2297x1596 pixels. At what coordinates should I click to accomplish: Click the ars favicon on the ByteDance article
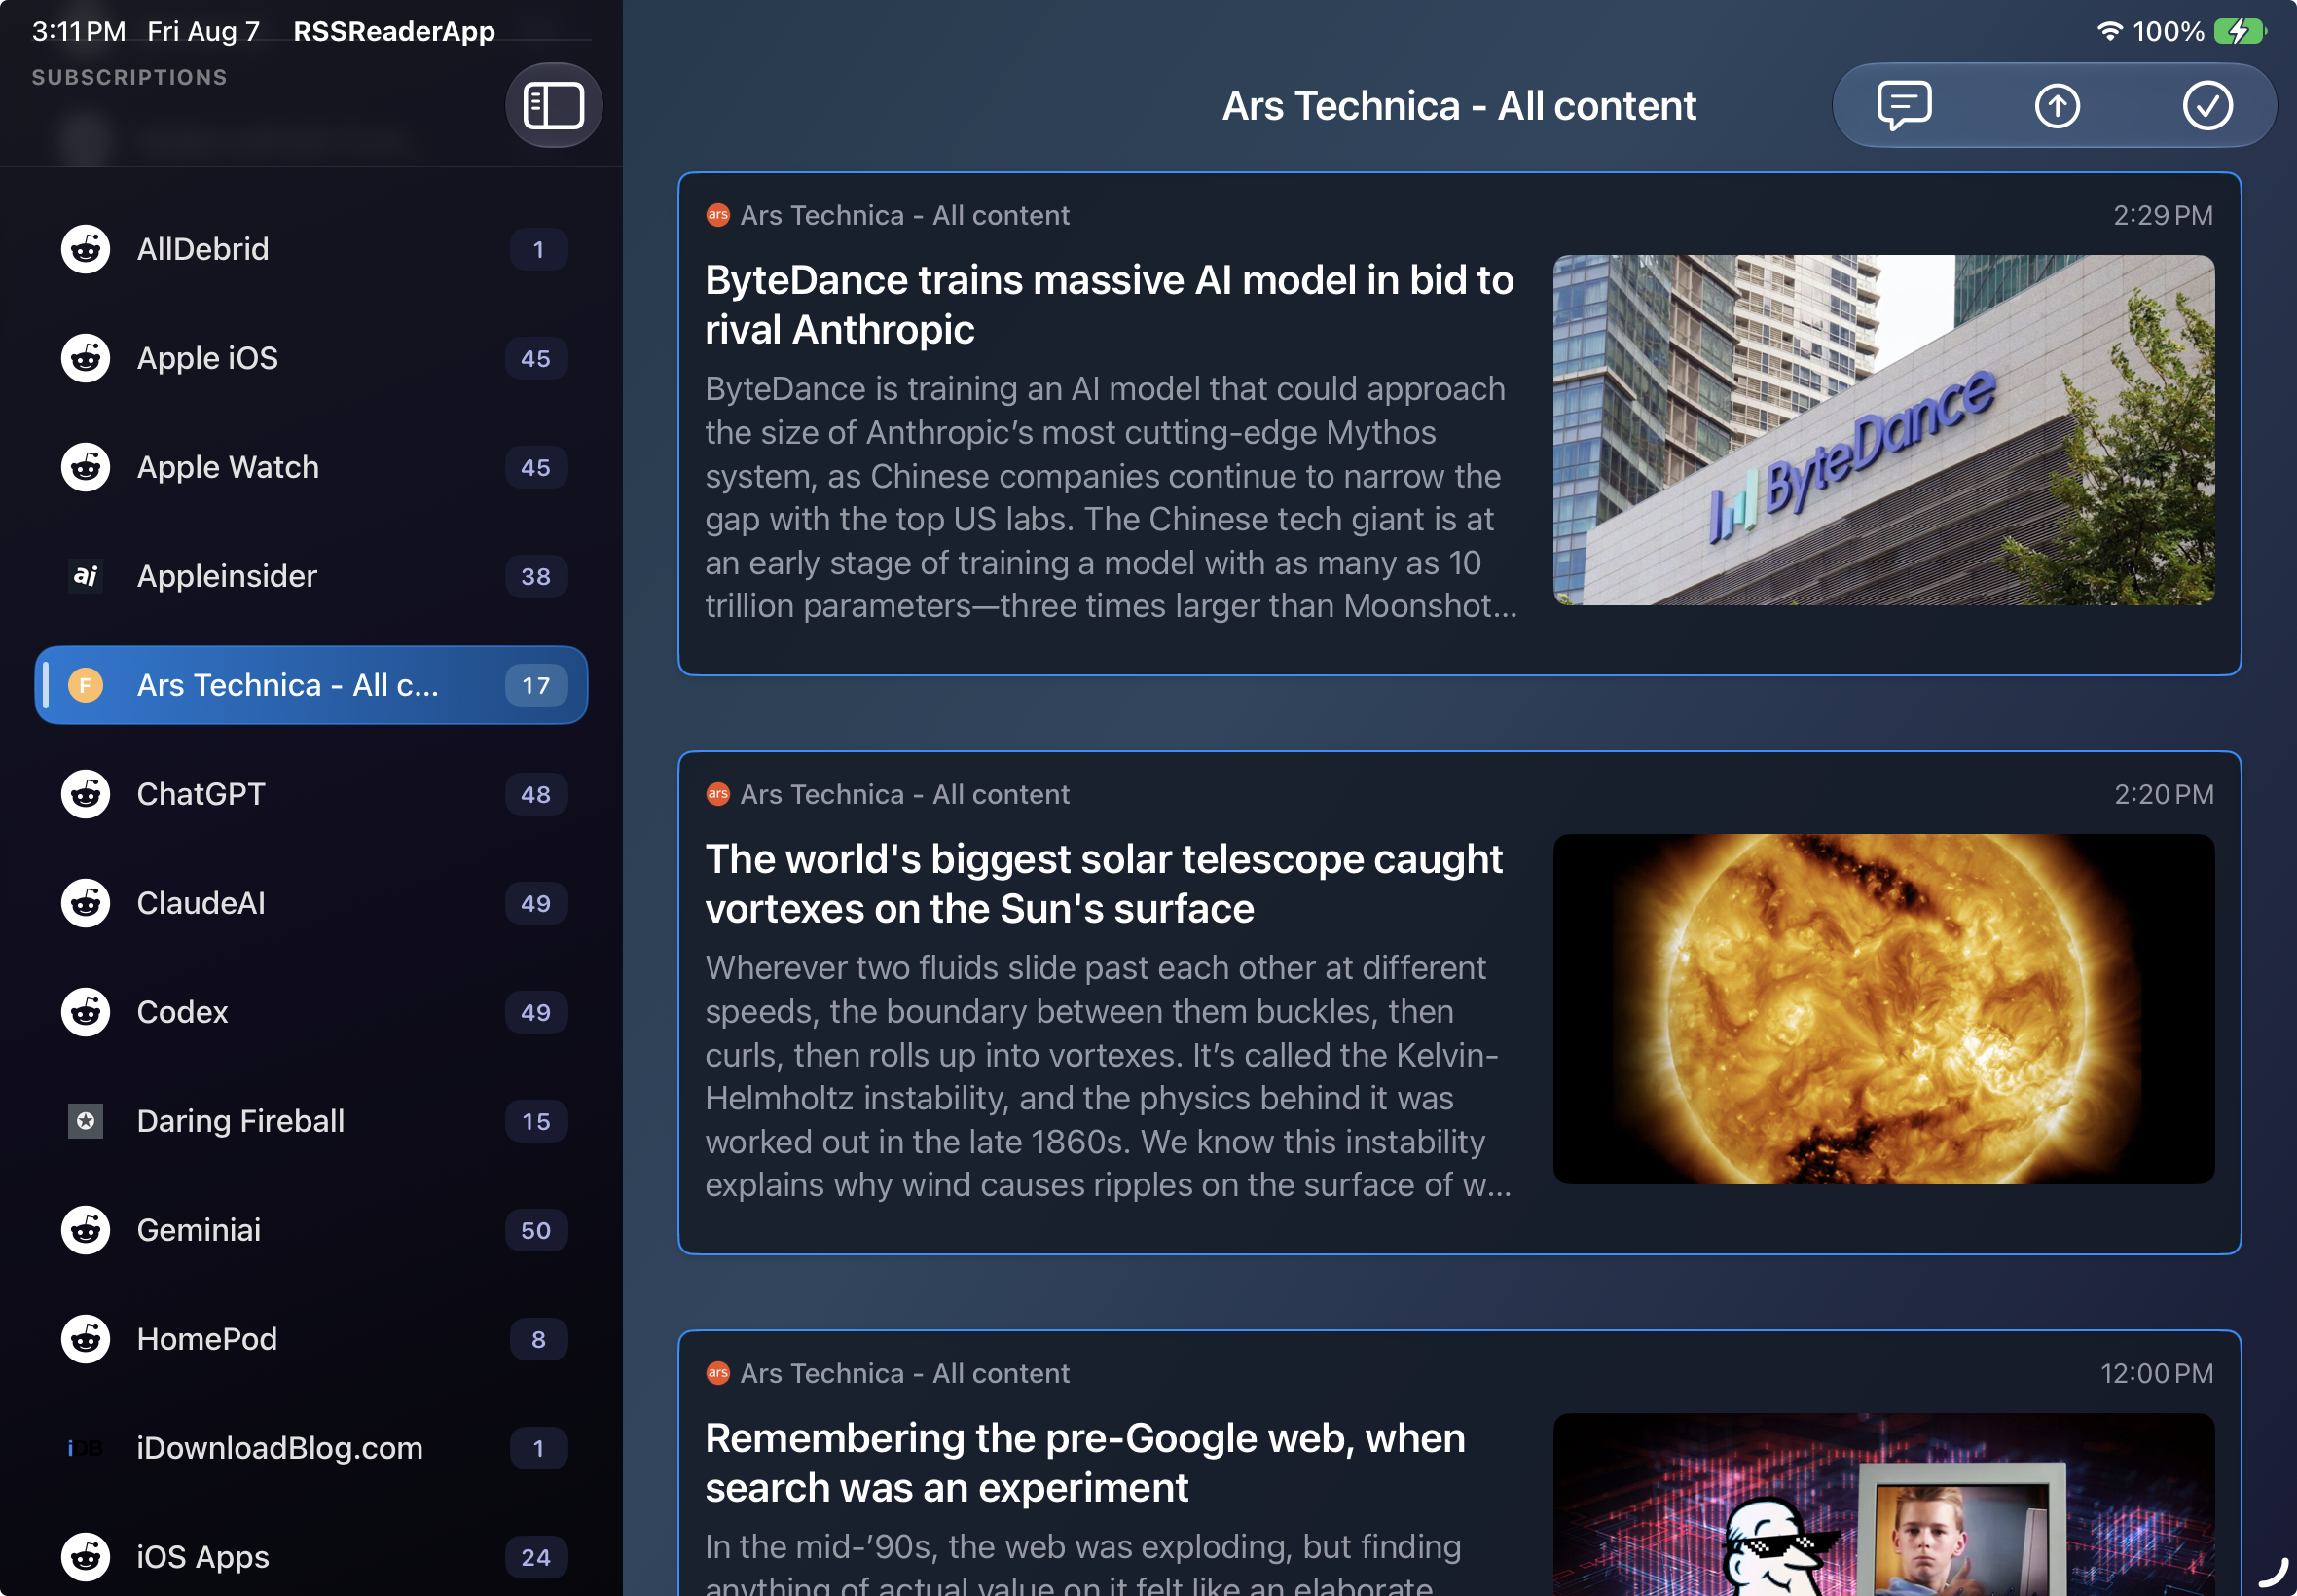(718, 215)
